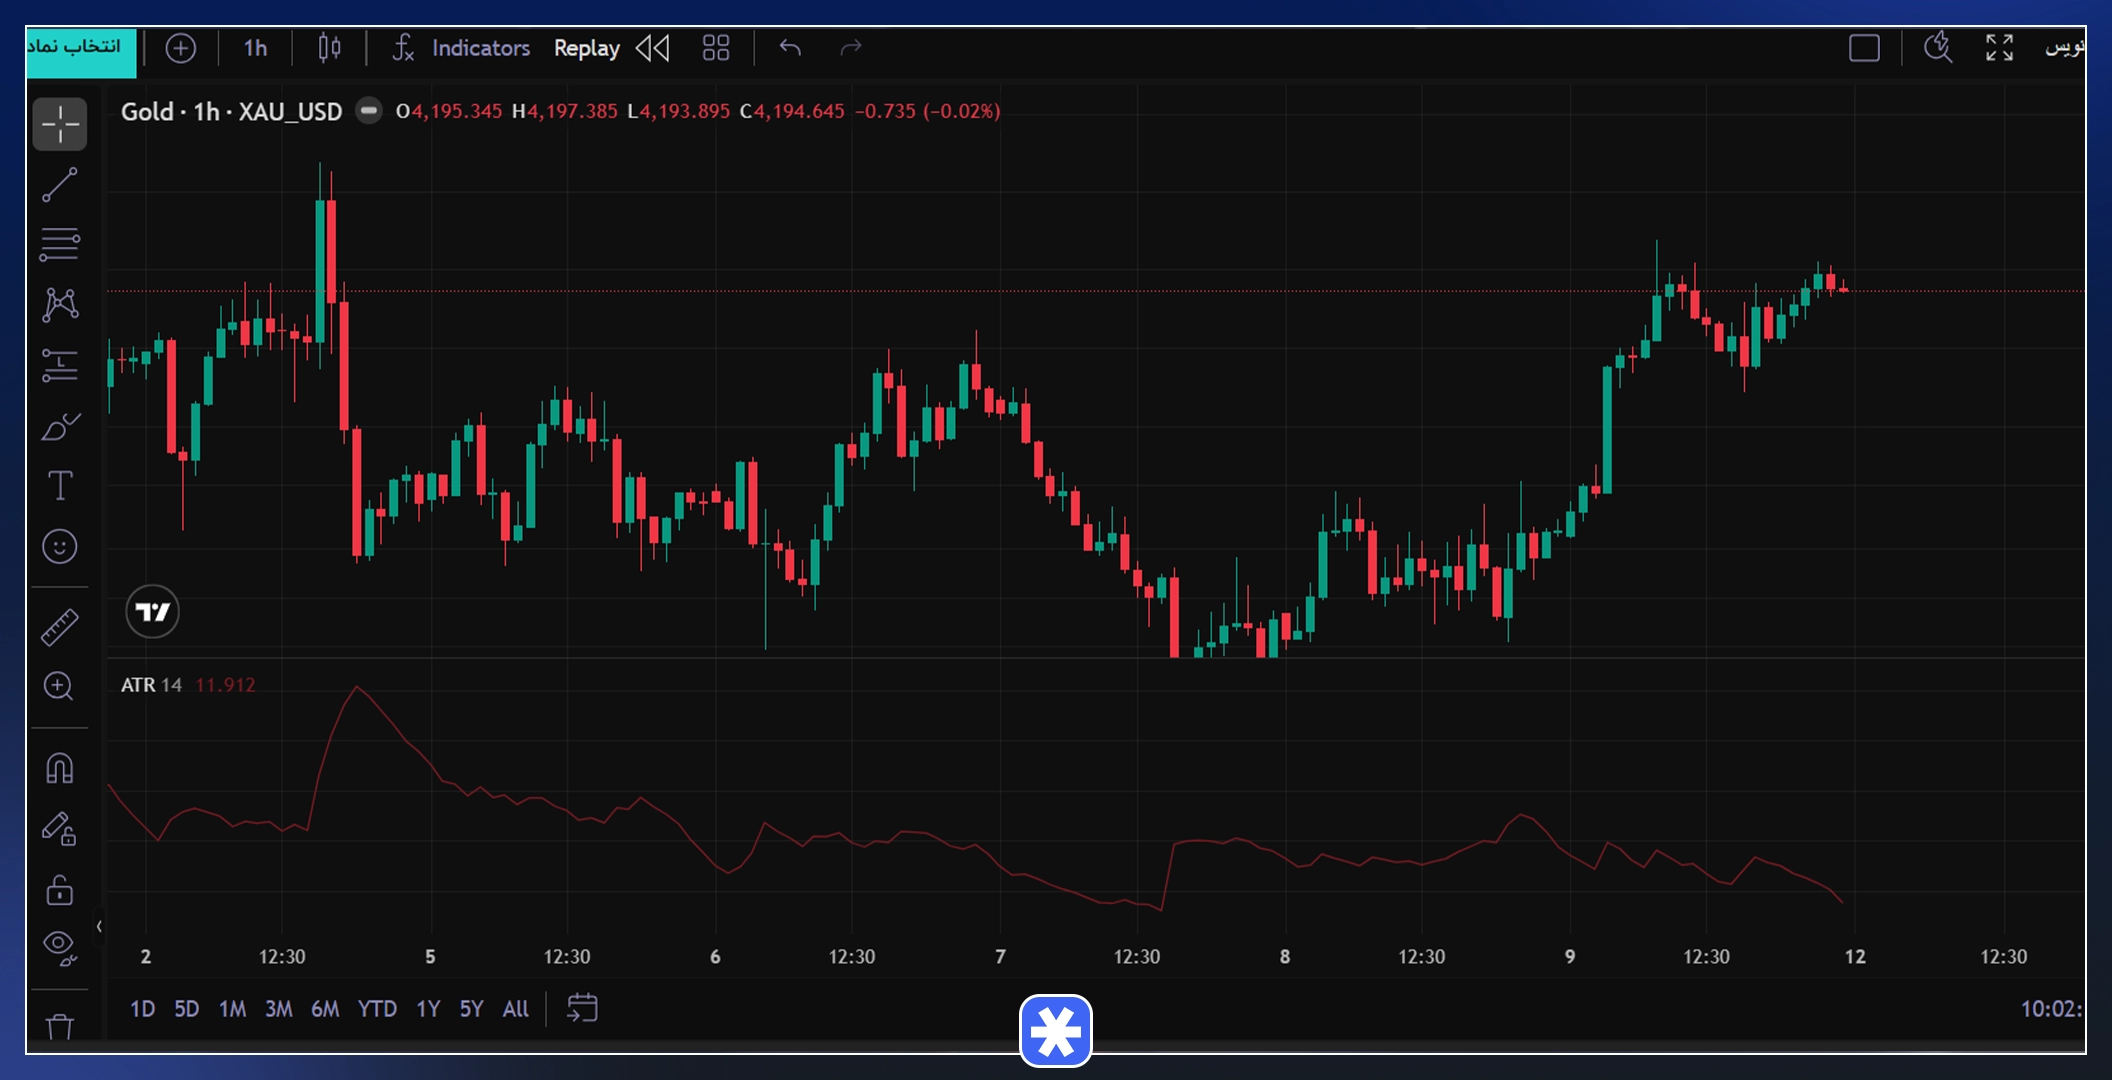The width and height of the screenshot is (2112, 1080).
Task: Open the layout setup grid icon
Action: (716, 48)
